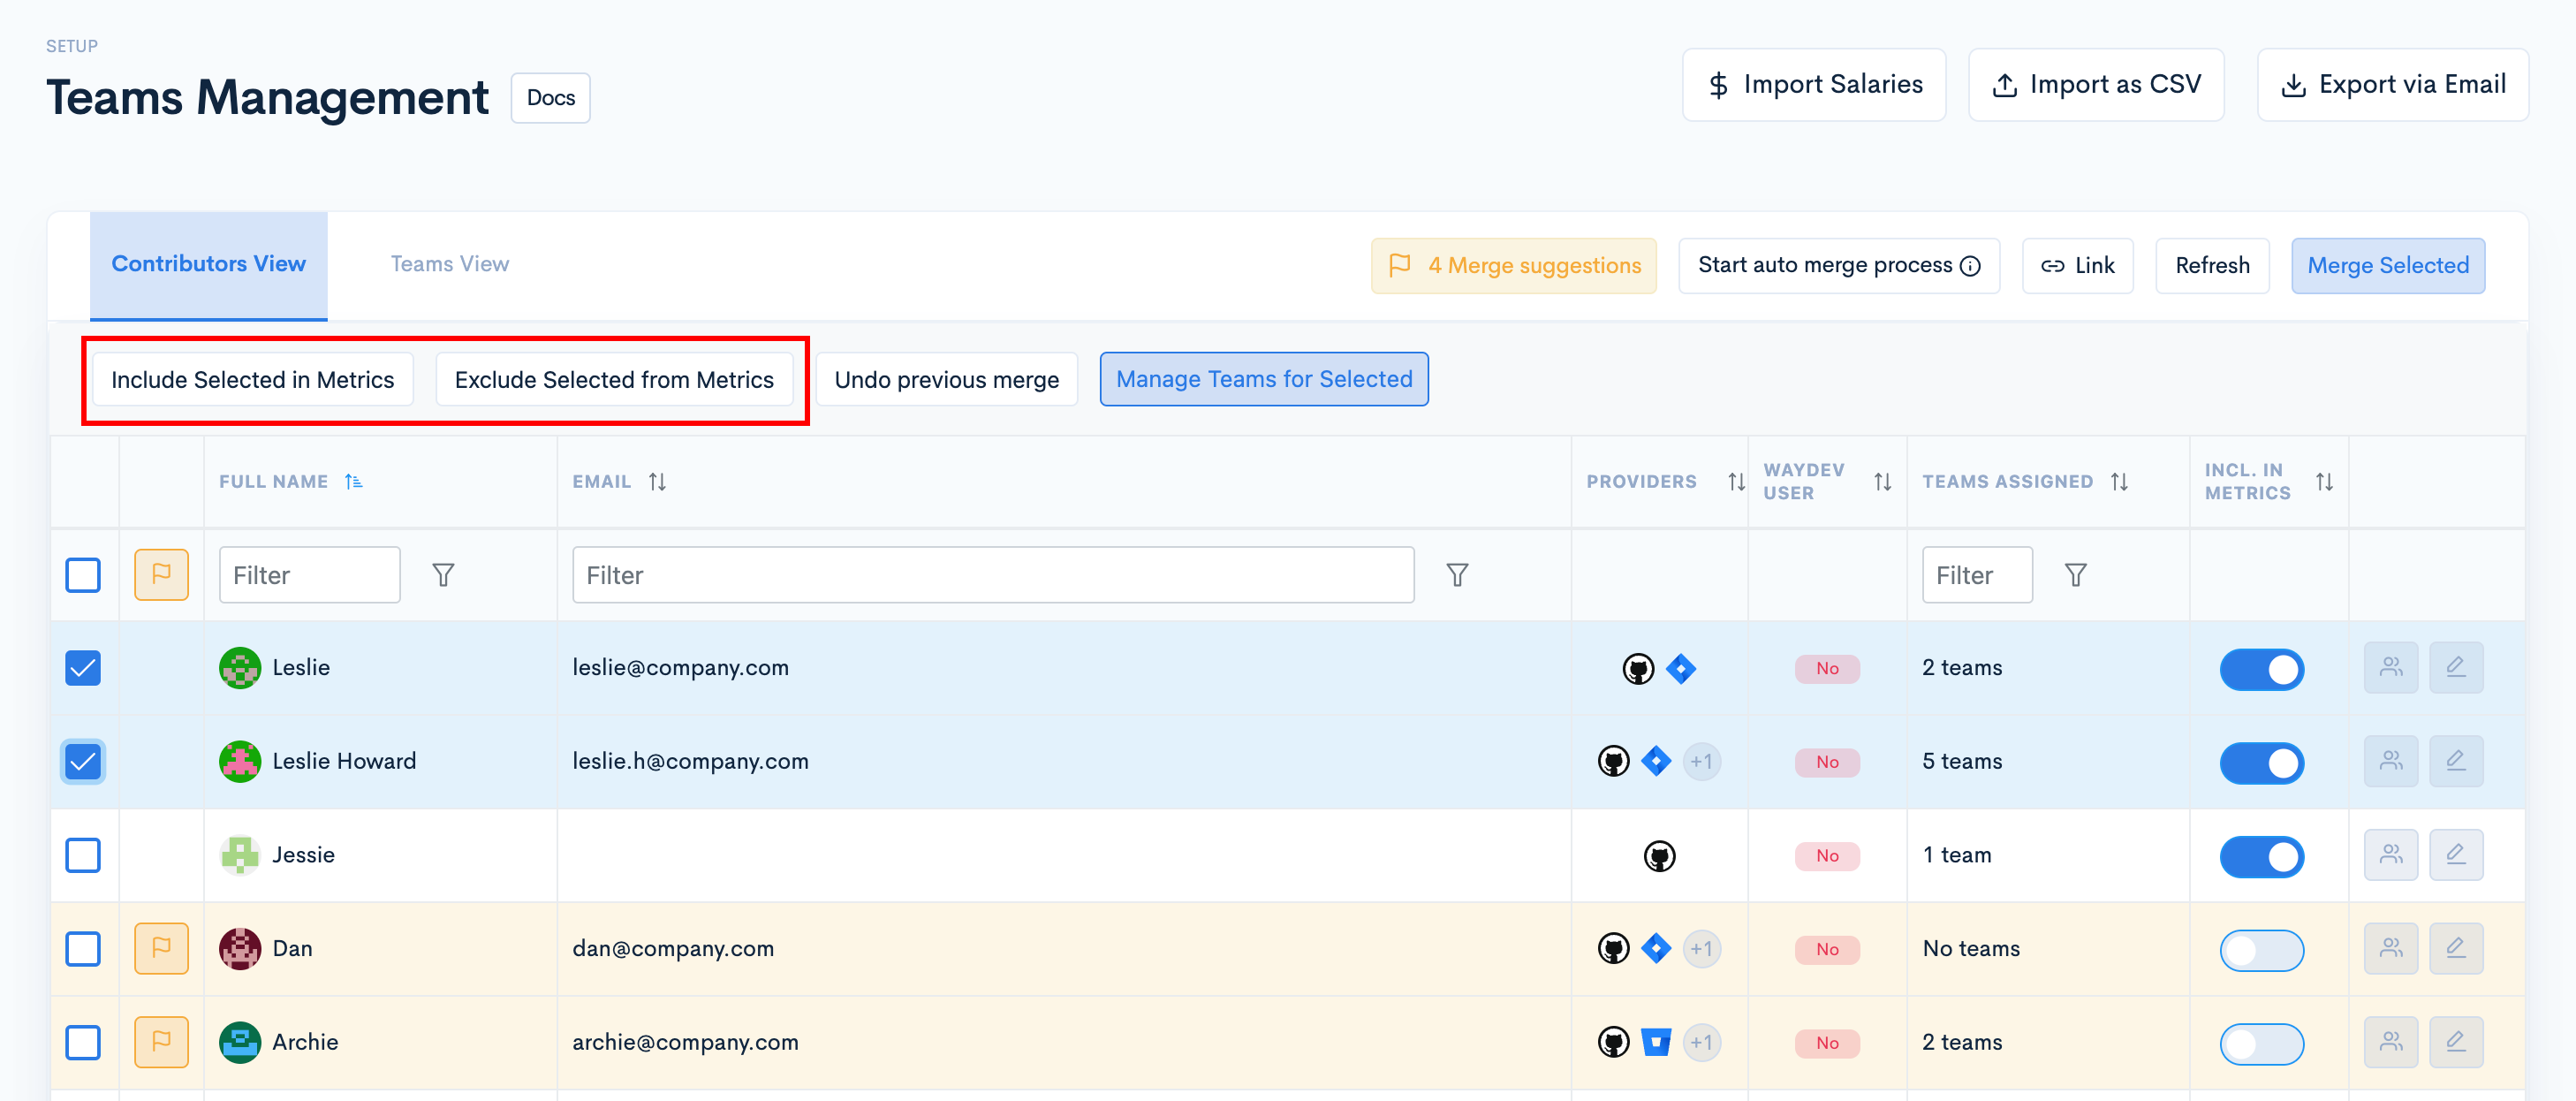Viewport: 2576px width, 1101px height.
Task: Select the Archie row checkbox
Action: coord(83,1043)
